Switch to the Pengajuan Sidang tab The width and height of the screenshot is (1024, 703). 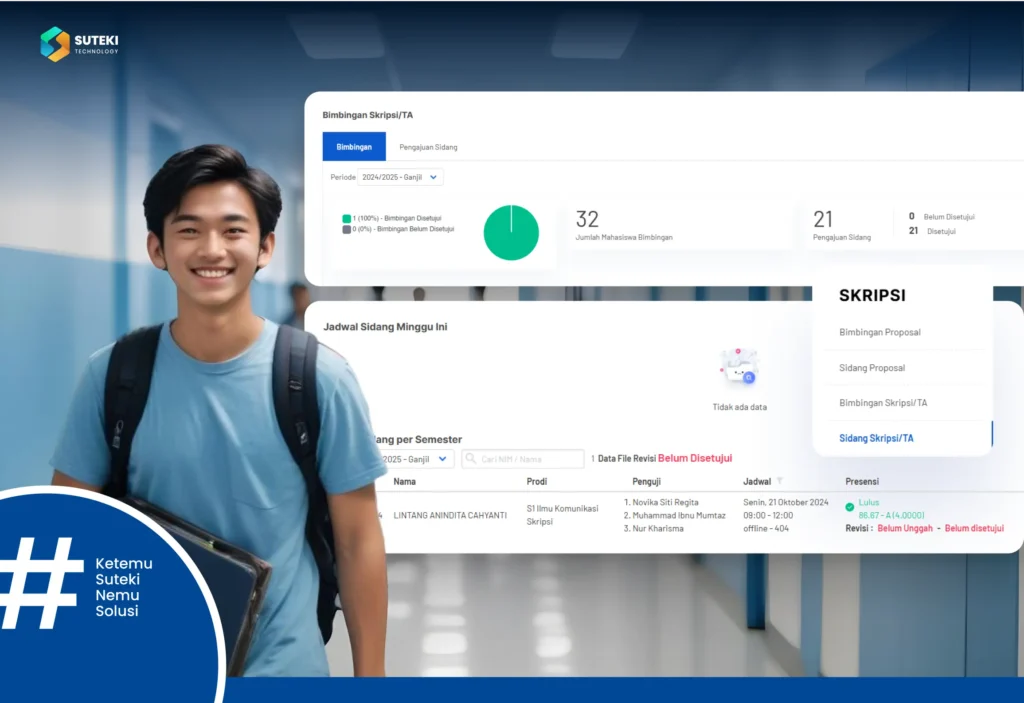428,146
